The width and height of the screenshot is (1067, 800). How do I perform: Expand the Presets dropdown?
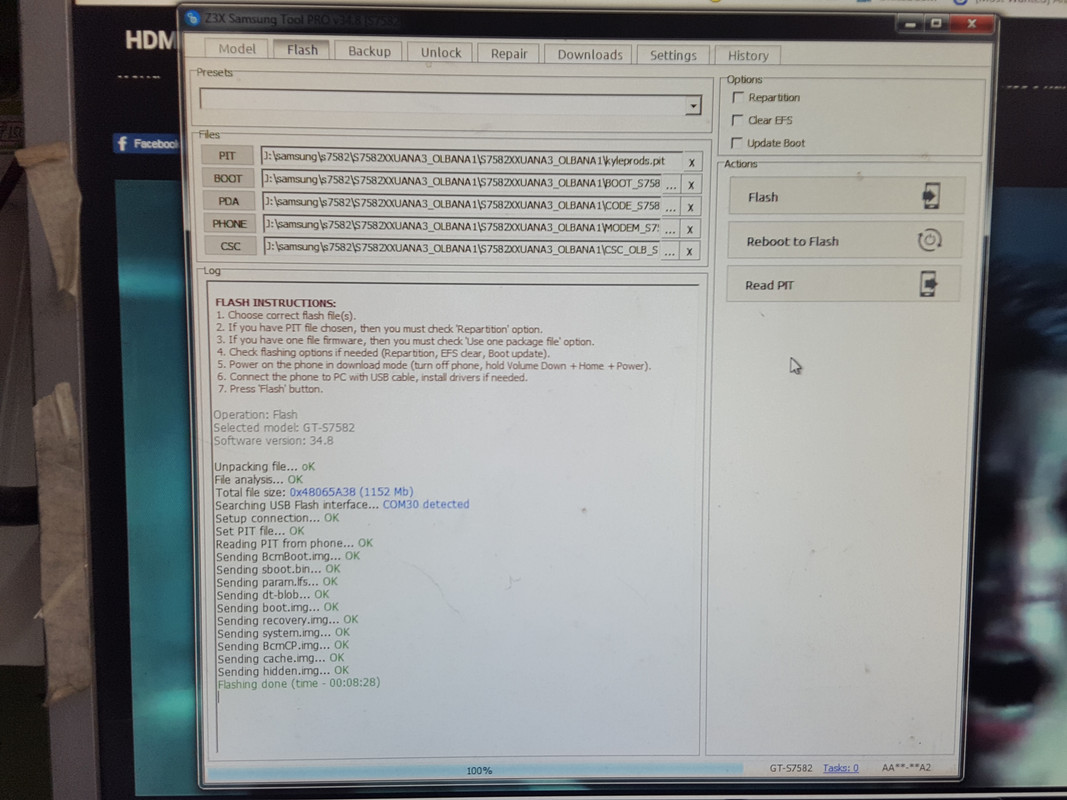pos(693,105)
